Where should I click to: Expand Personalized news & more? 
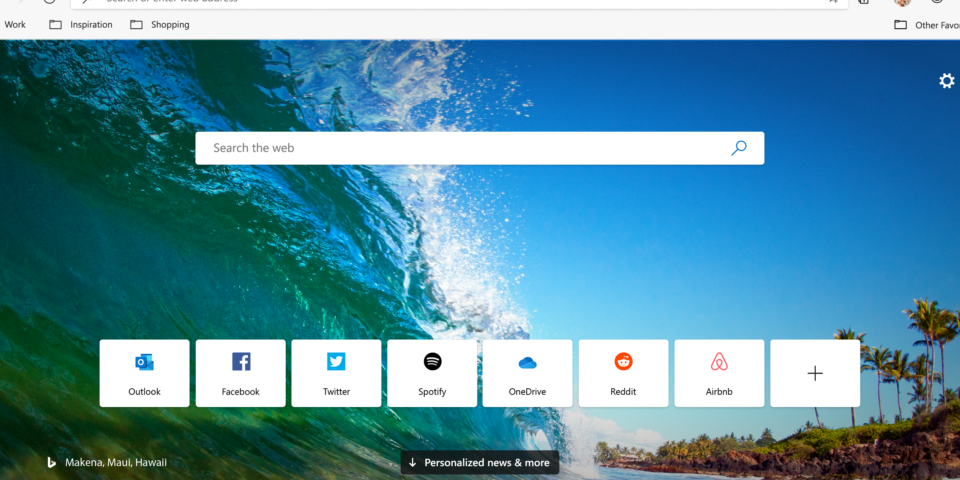click(480, 462)
